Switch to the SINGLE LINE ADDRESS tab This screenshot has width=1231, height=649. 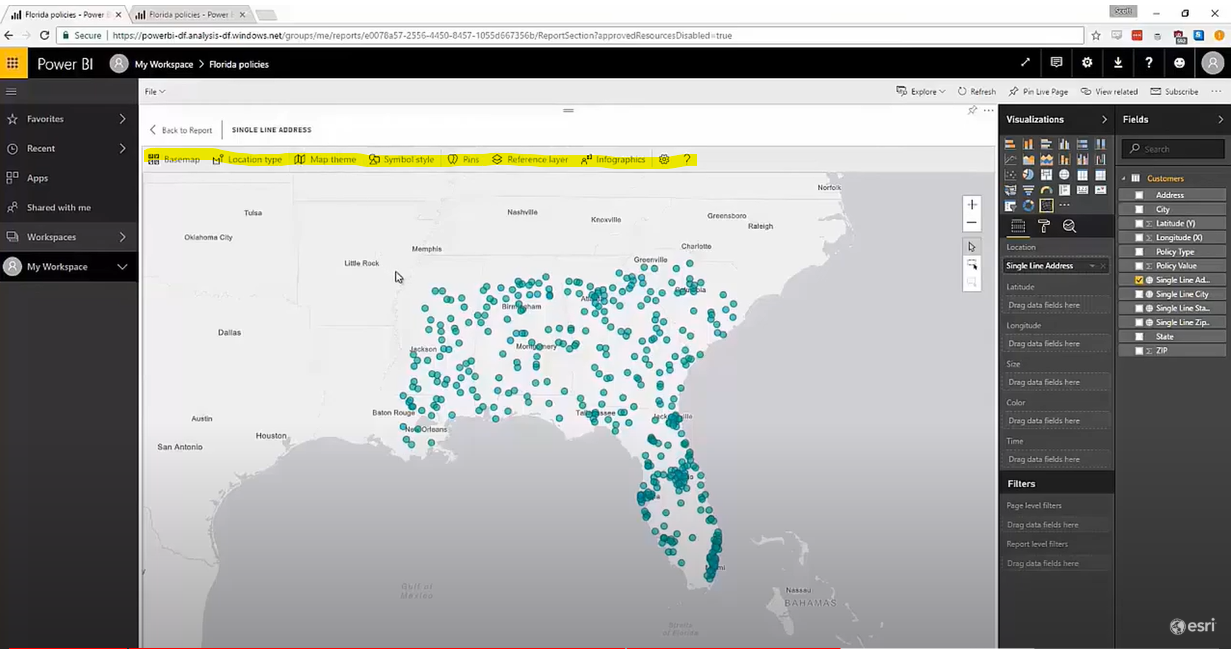pyautogui.click(x=271, y=129)
